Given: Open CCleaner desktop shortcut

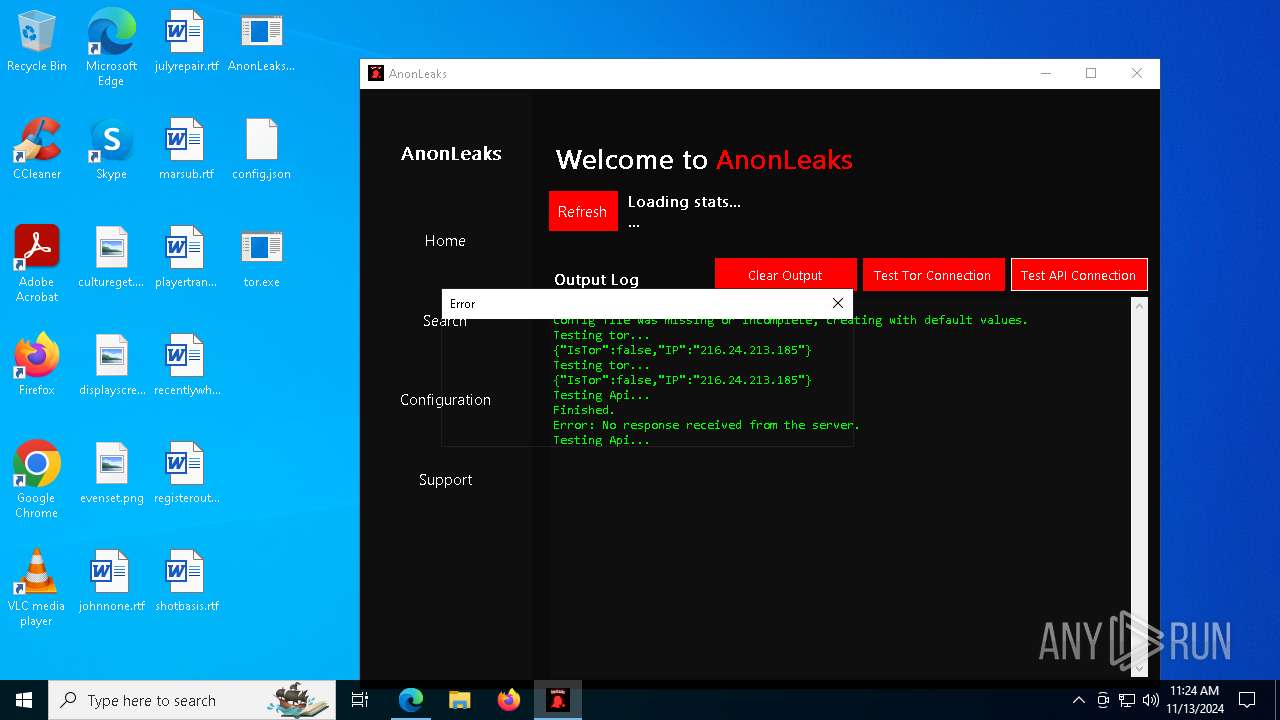Looking at the screenshot, I should point(37,149).
